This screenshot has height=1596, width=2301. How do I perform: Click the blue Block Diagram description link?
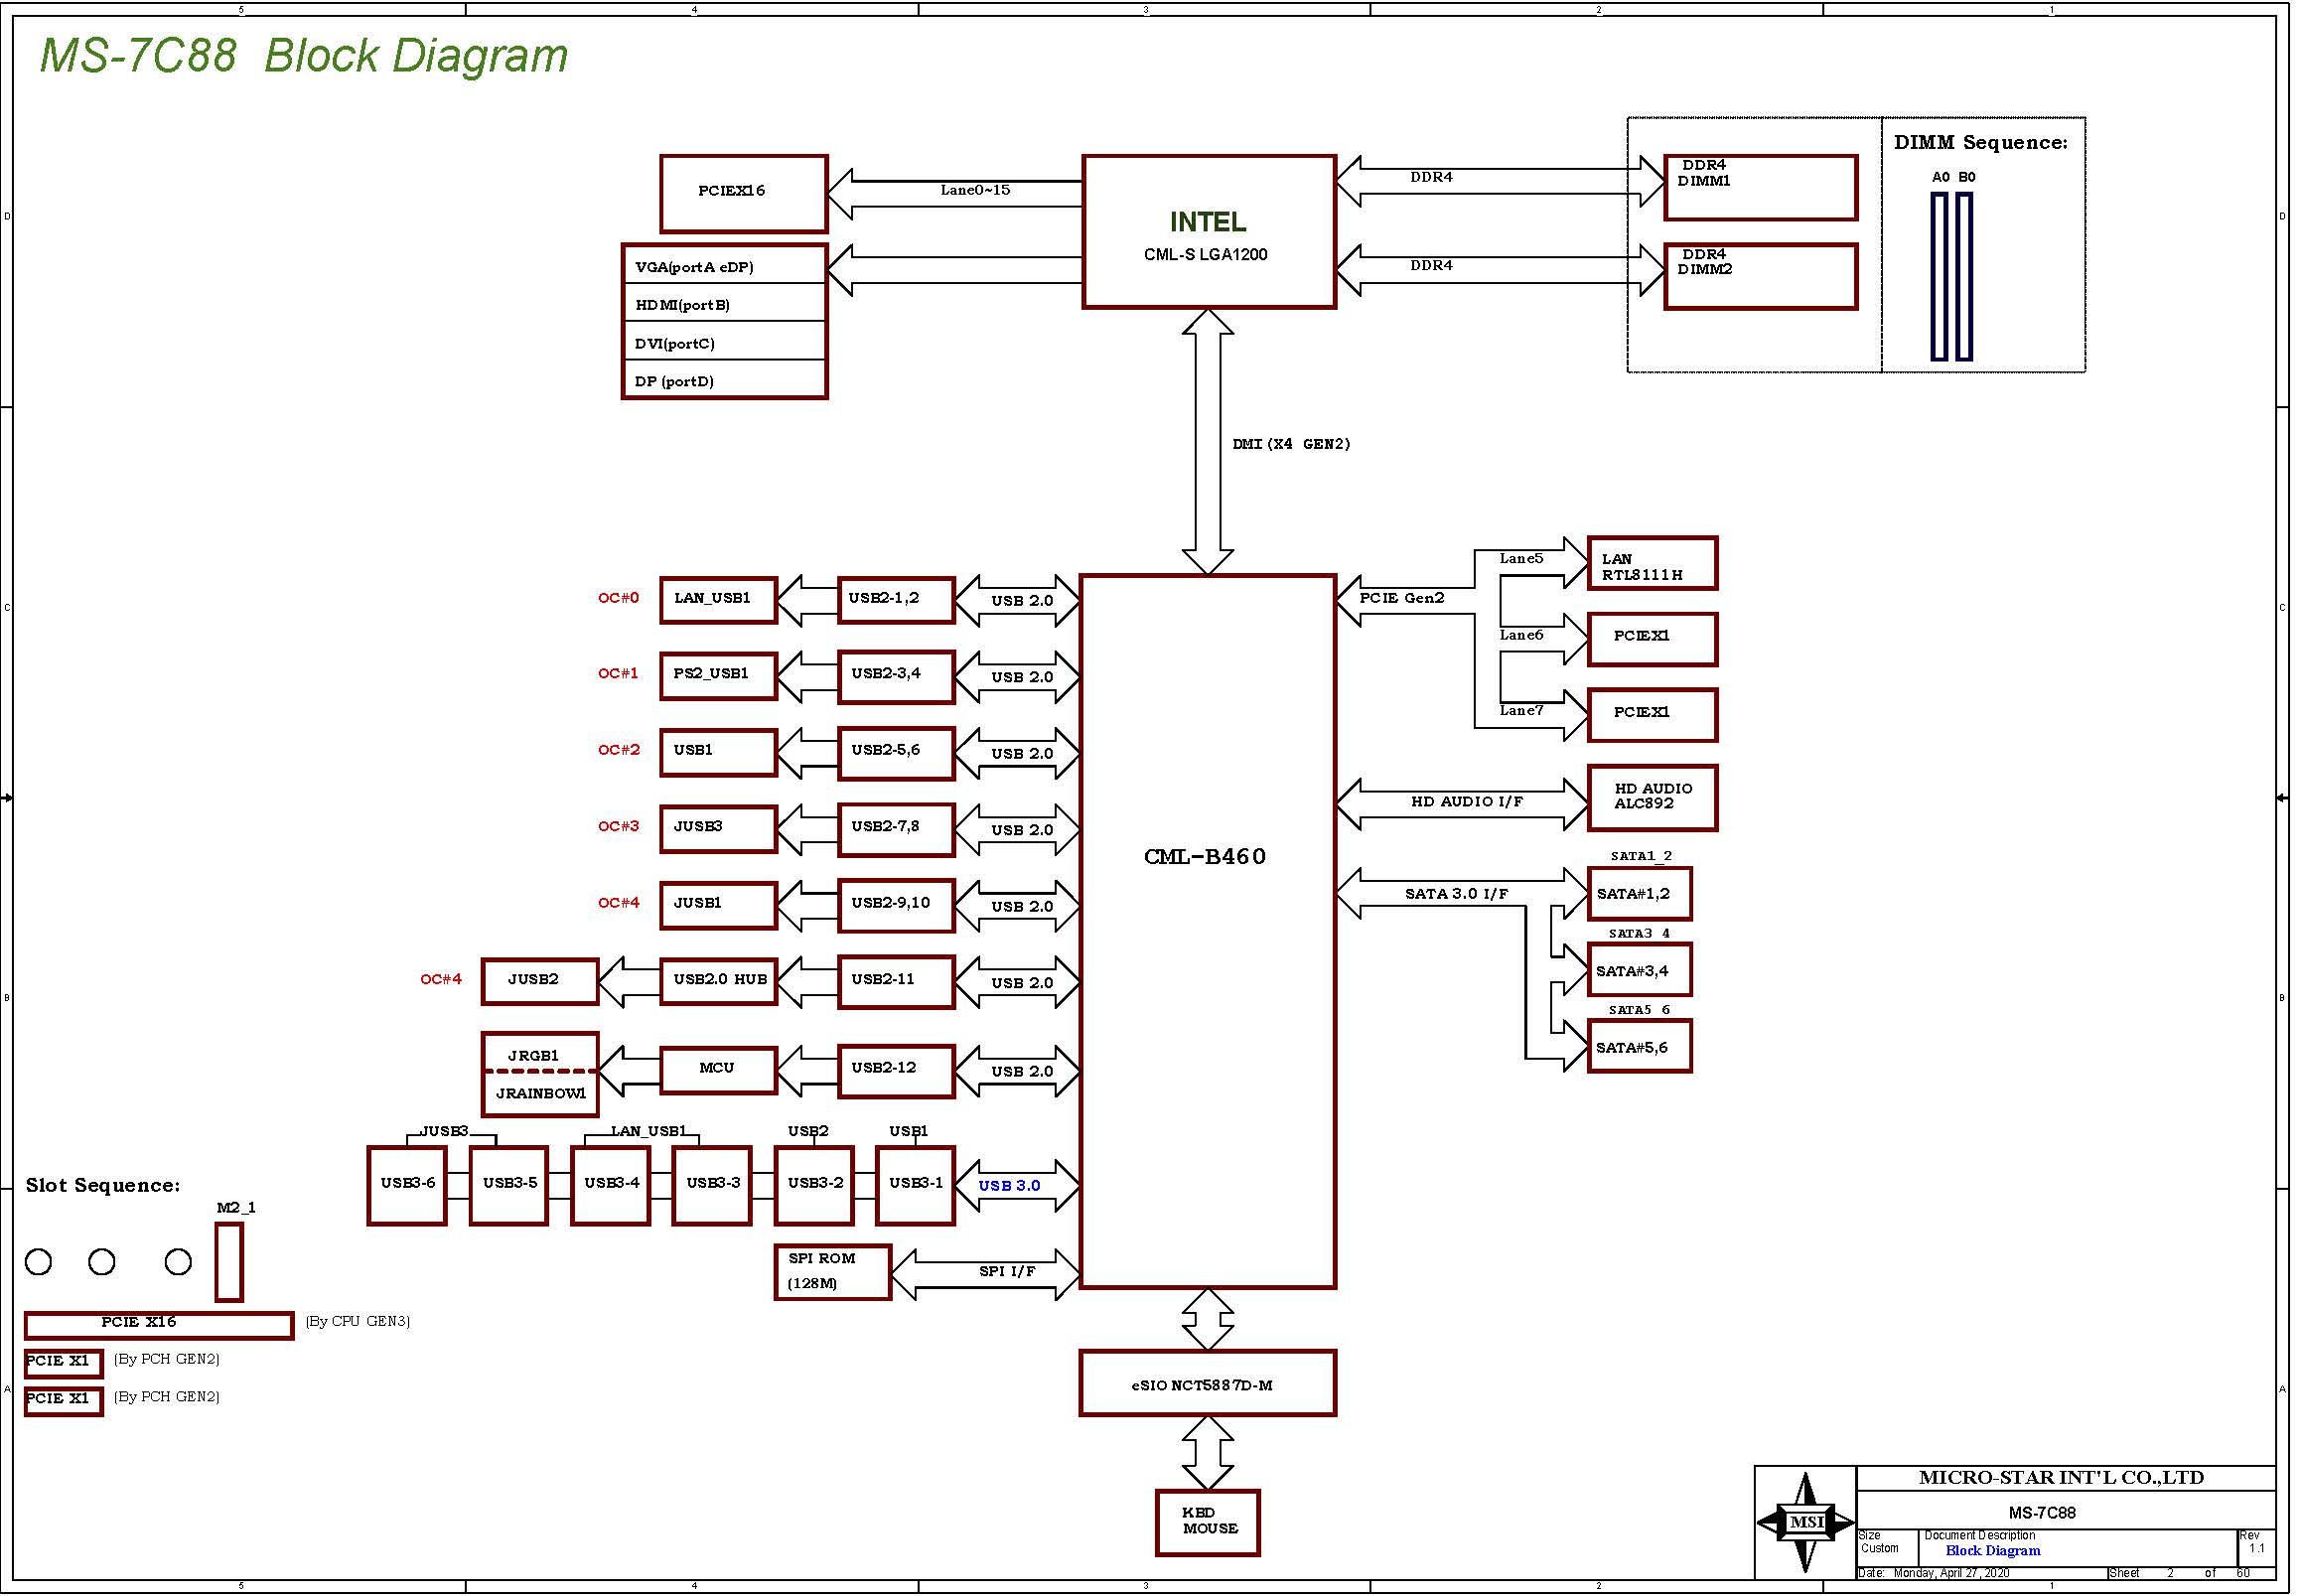coord(1992,1550)
